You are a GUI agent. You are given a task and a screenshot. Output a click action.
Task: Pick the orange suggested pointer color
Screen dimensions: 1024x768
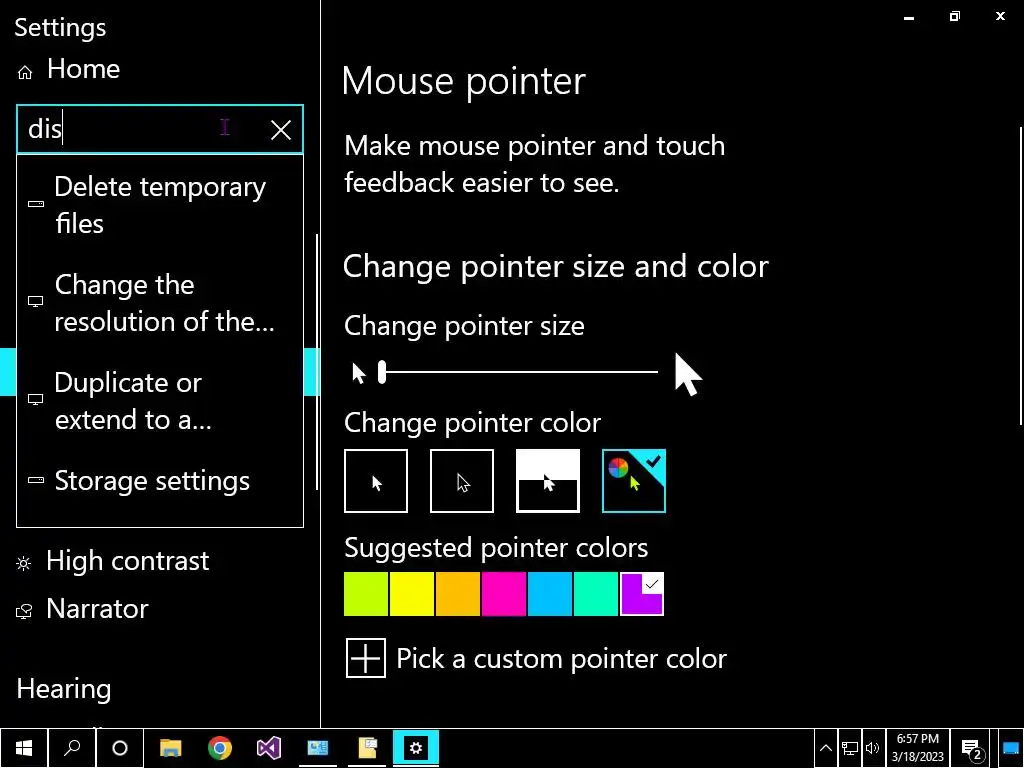click(x=458, y=594)
